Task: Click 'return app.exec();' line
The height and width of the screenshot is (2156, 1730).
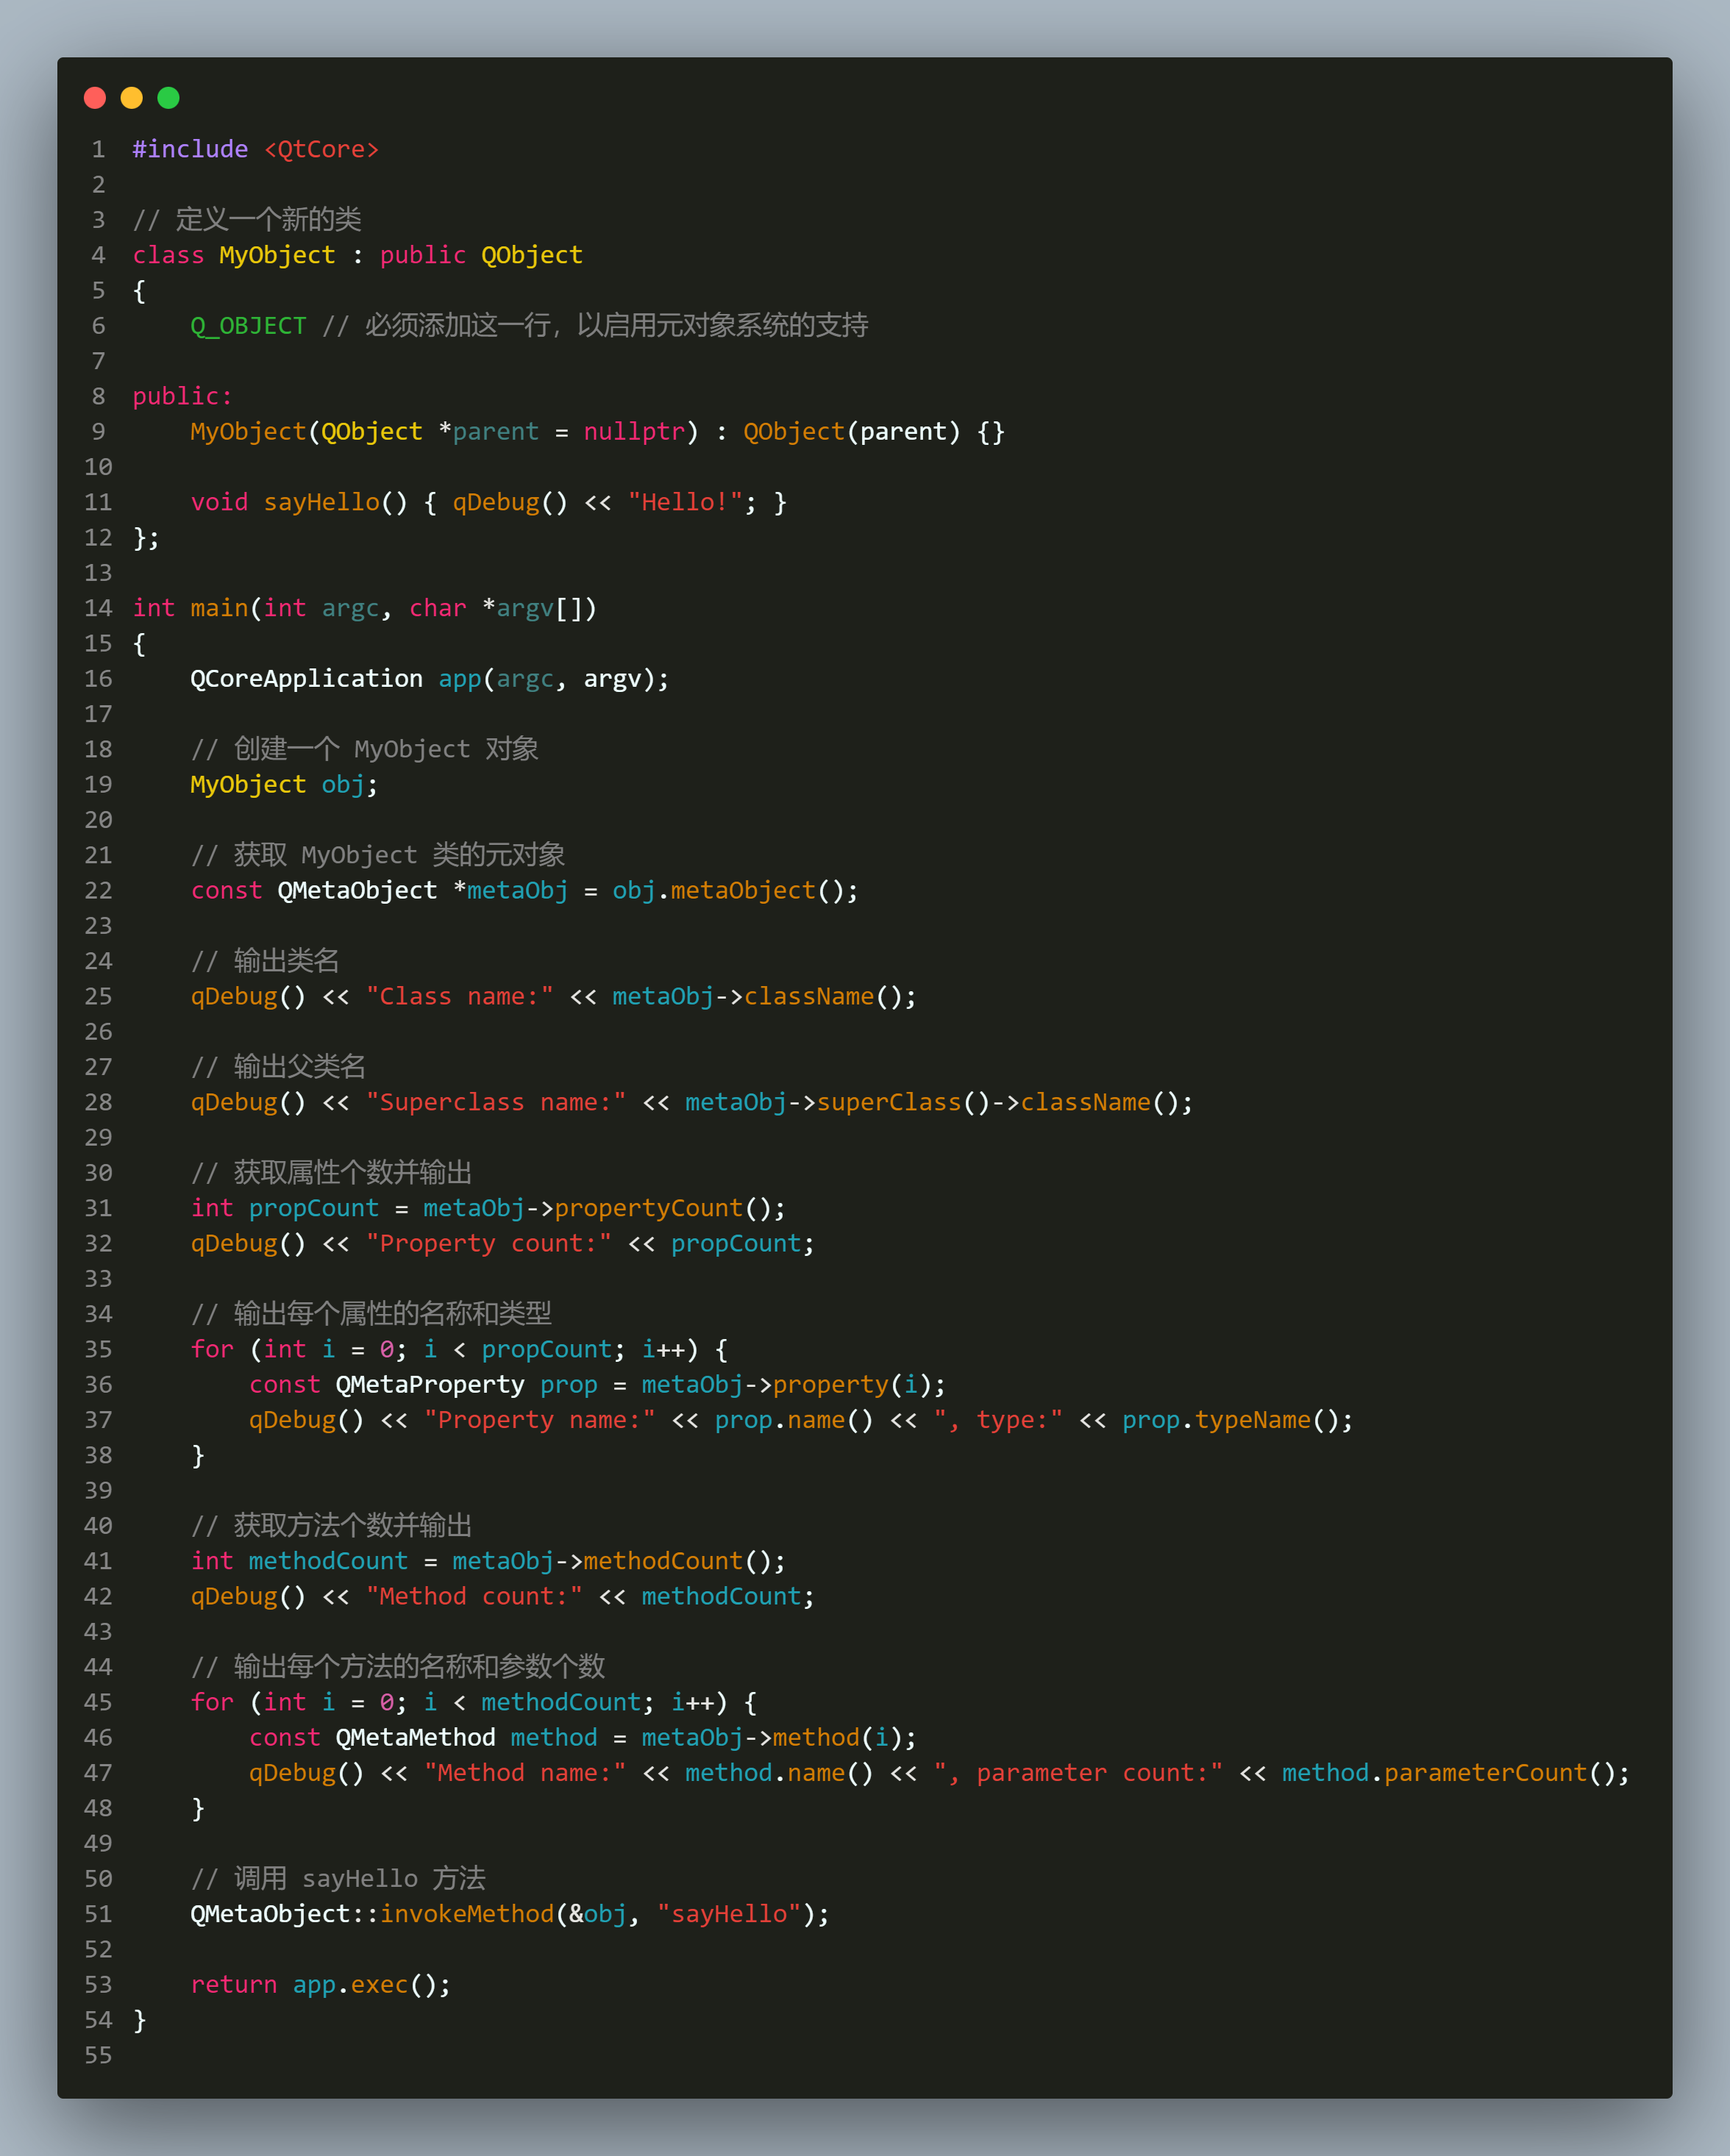Action: pyautogui.click(x=321, y=1985)
